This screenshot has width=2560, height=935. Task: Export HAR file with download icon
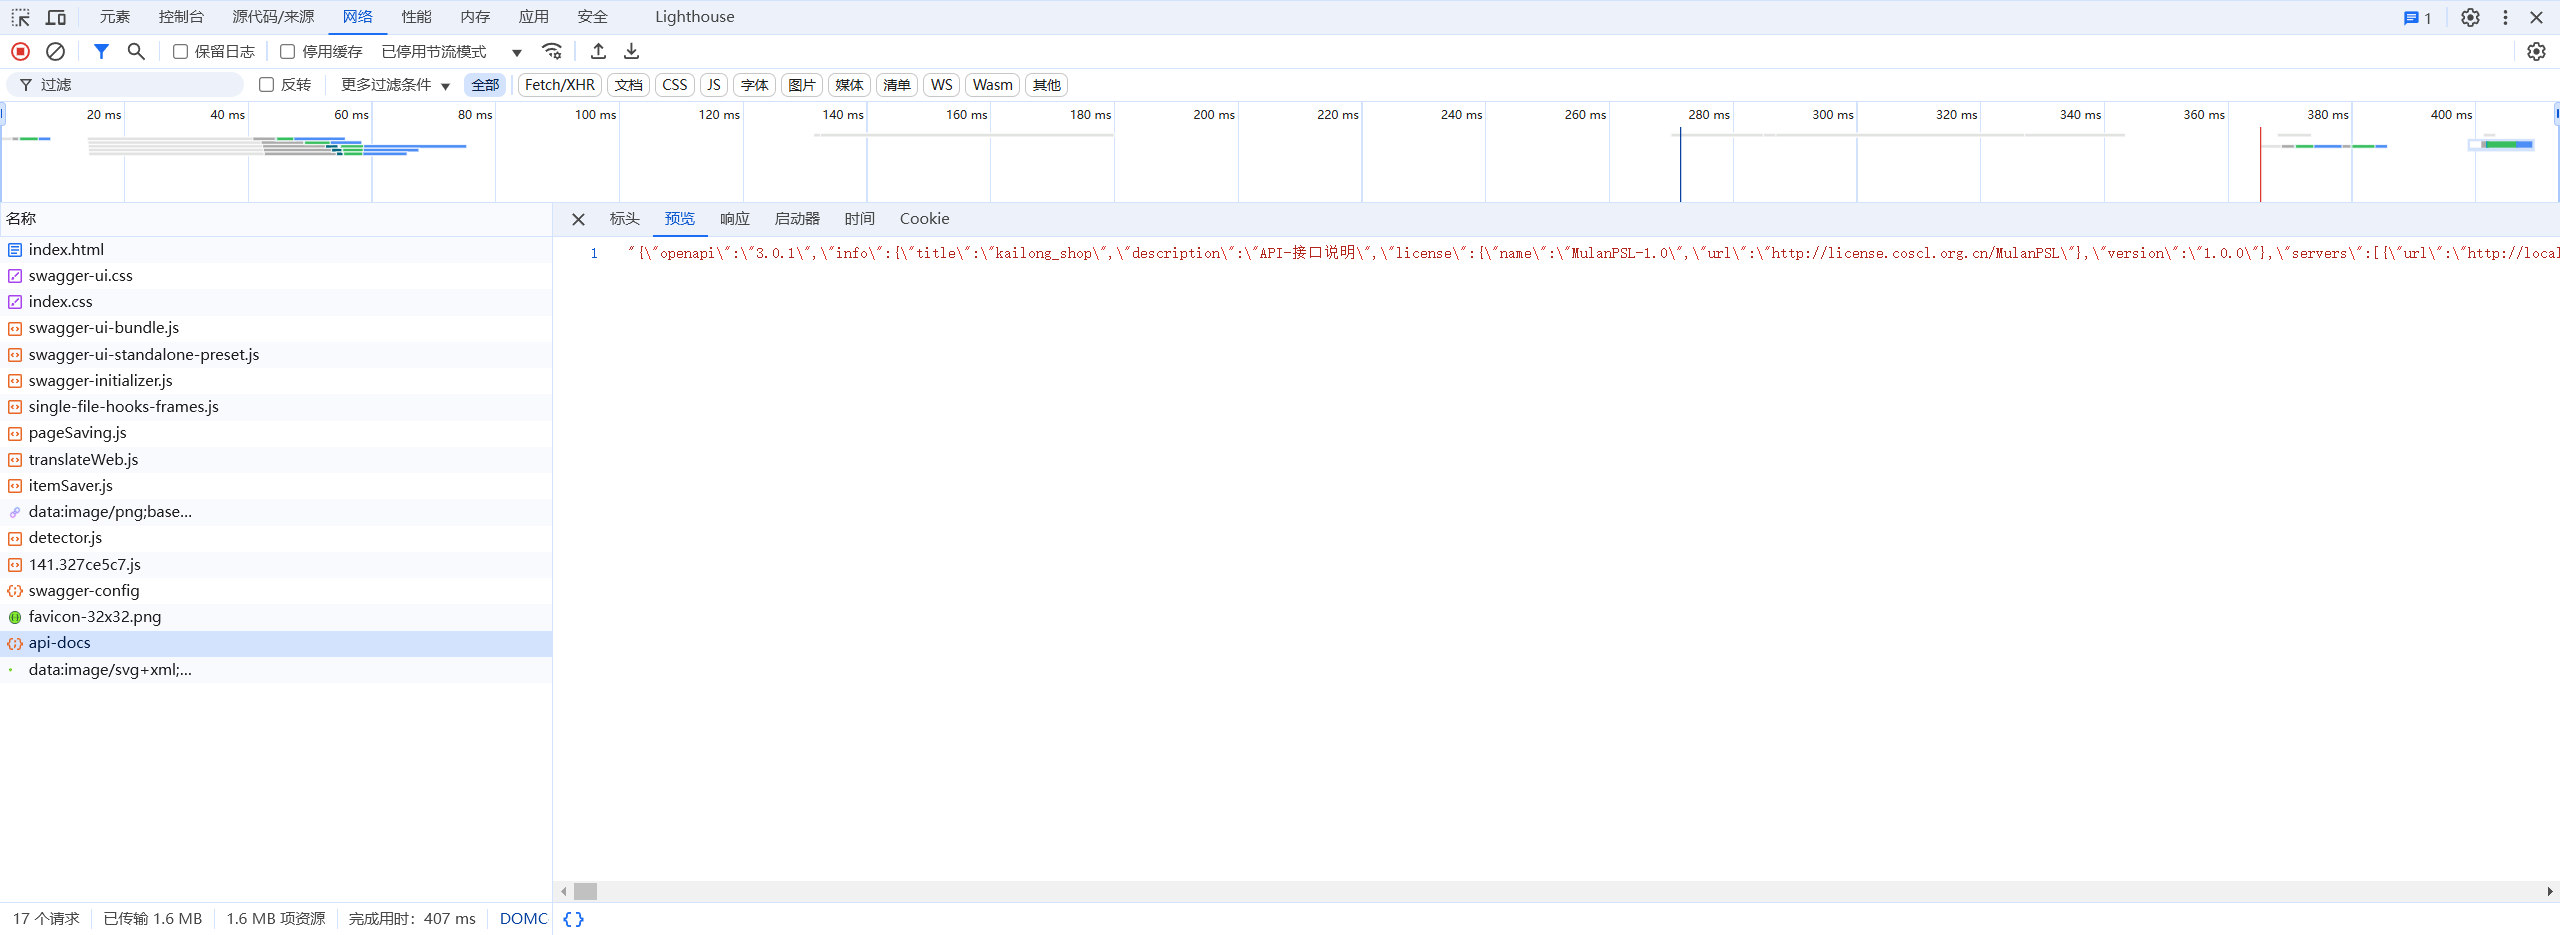click(631, 52)
